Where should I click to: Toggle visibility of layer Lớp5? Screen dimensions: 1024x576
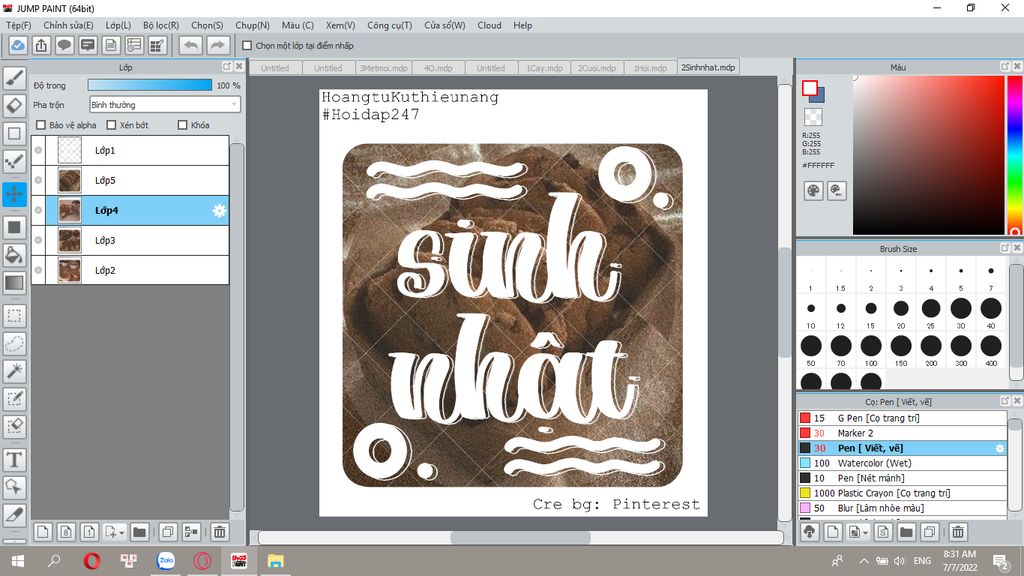coord(39,180)
